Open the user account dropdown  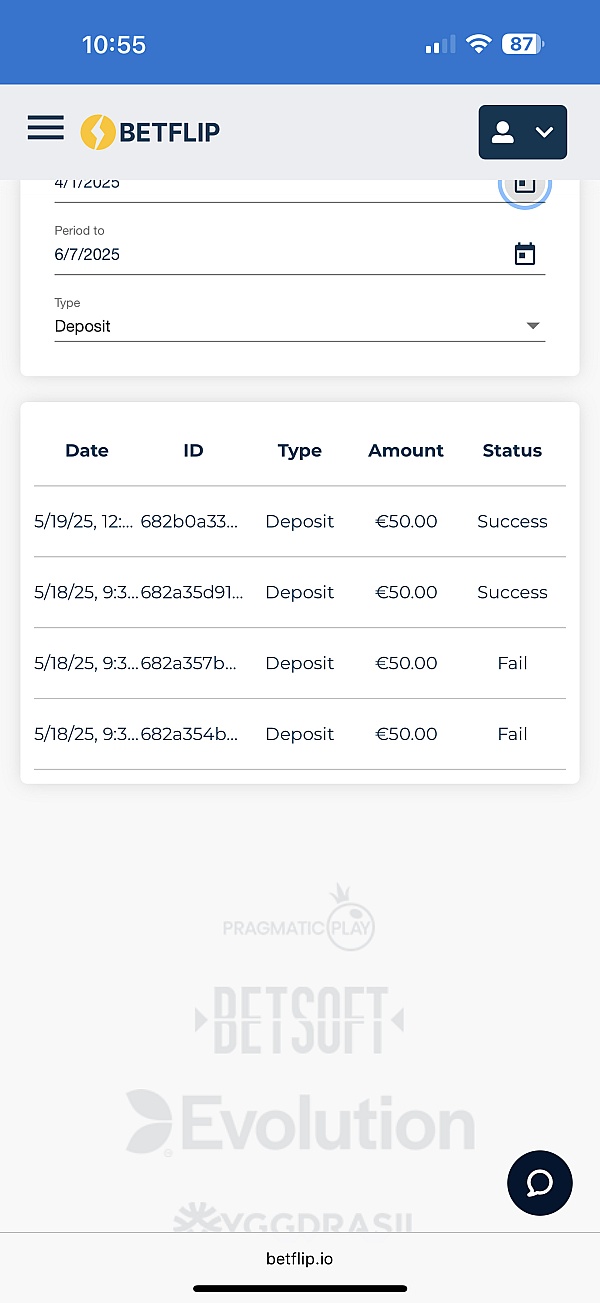(523, 132)
